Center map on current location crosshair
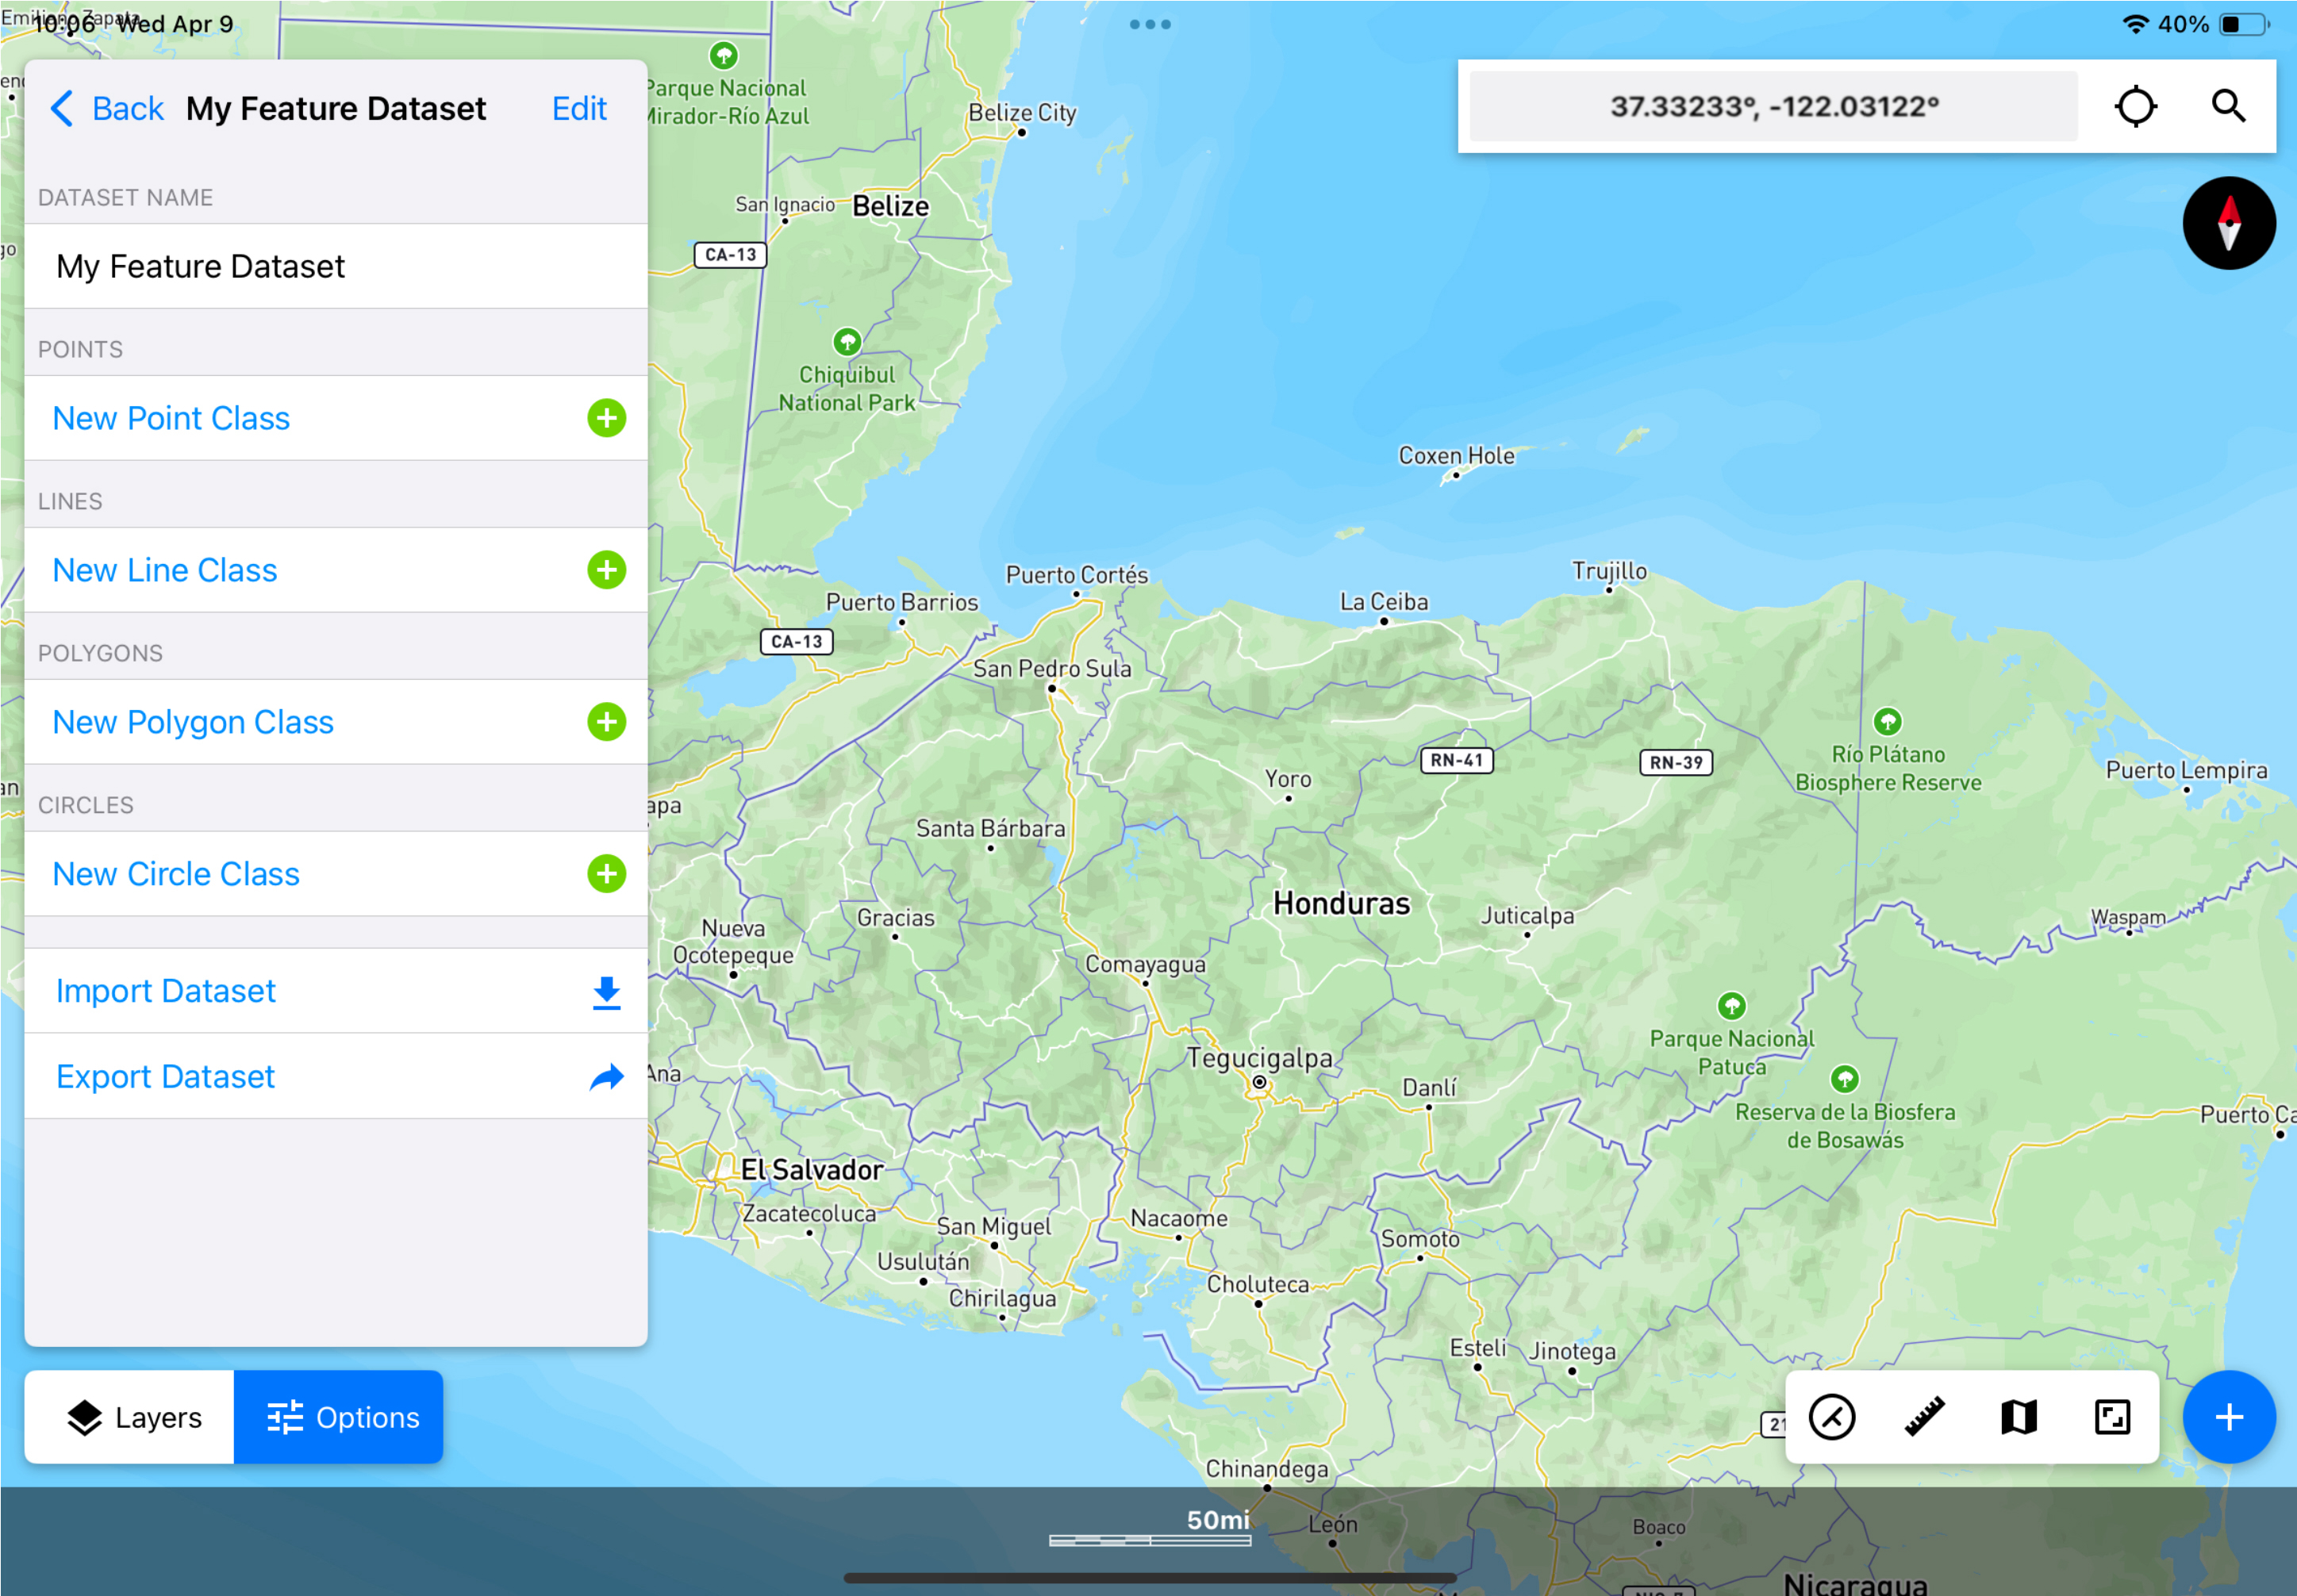 (x=2135, y=106)
